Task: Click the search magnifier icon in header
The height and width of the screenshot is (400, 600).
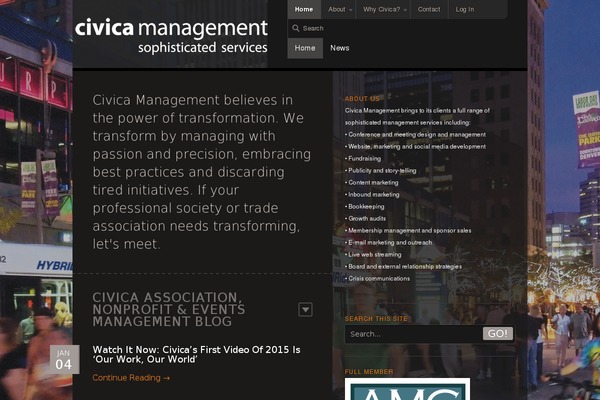Action: (295, 28)
